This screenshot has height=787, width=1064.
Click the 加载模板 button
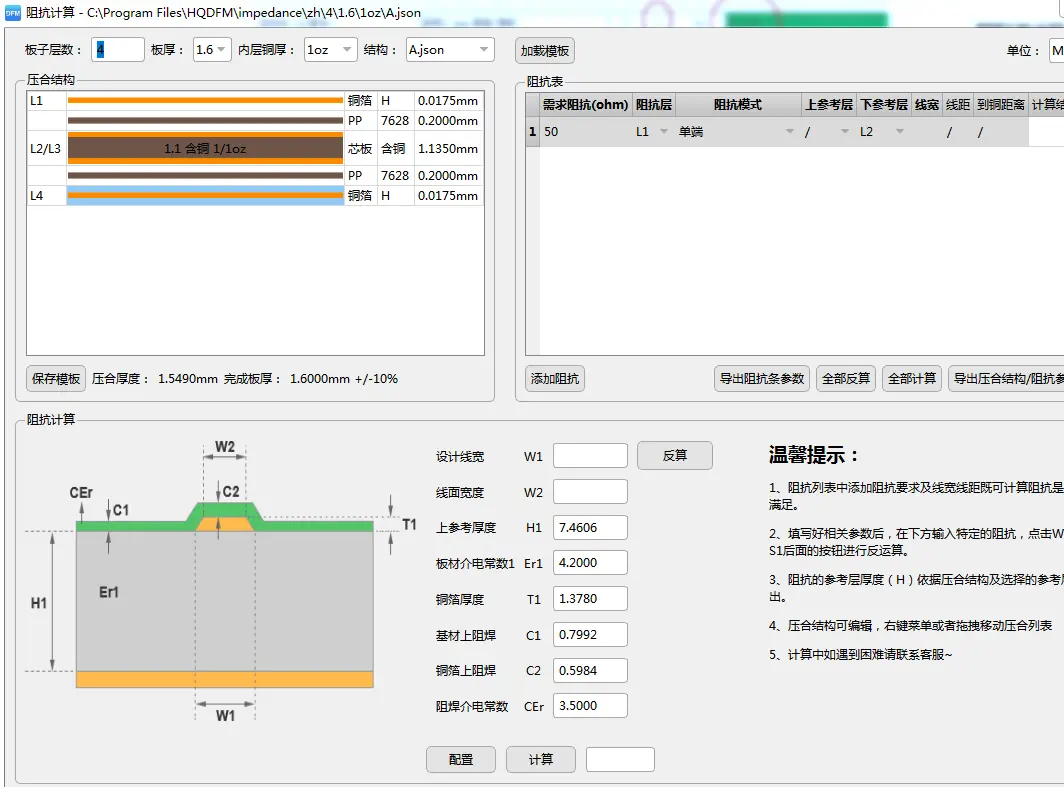pyautogui.click(x=545, y=51)
